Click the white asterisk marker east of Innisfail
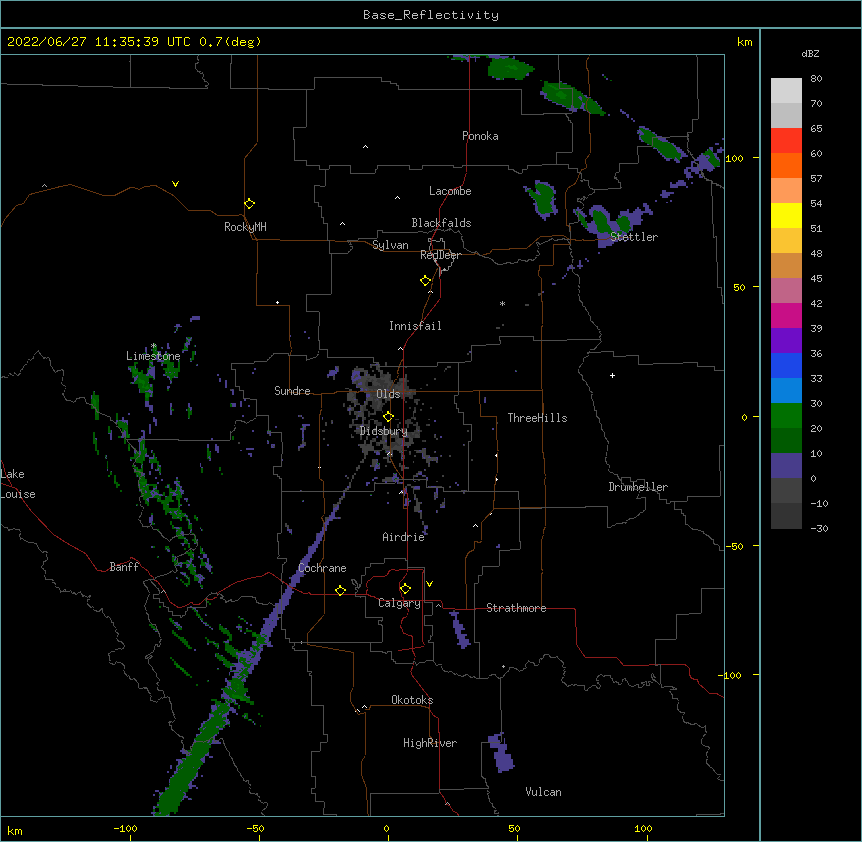The height and width of the screenshot is (842, 862). click(502, 303)
